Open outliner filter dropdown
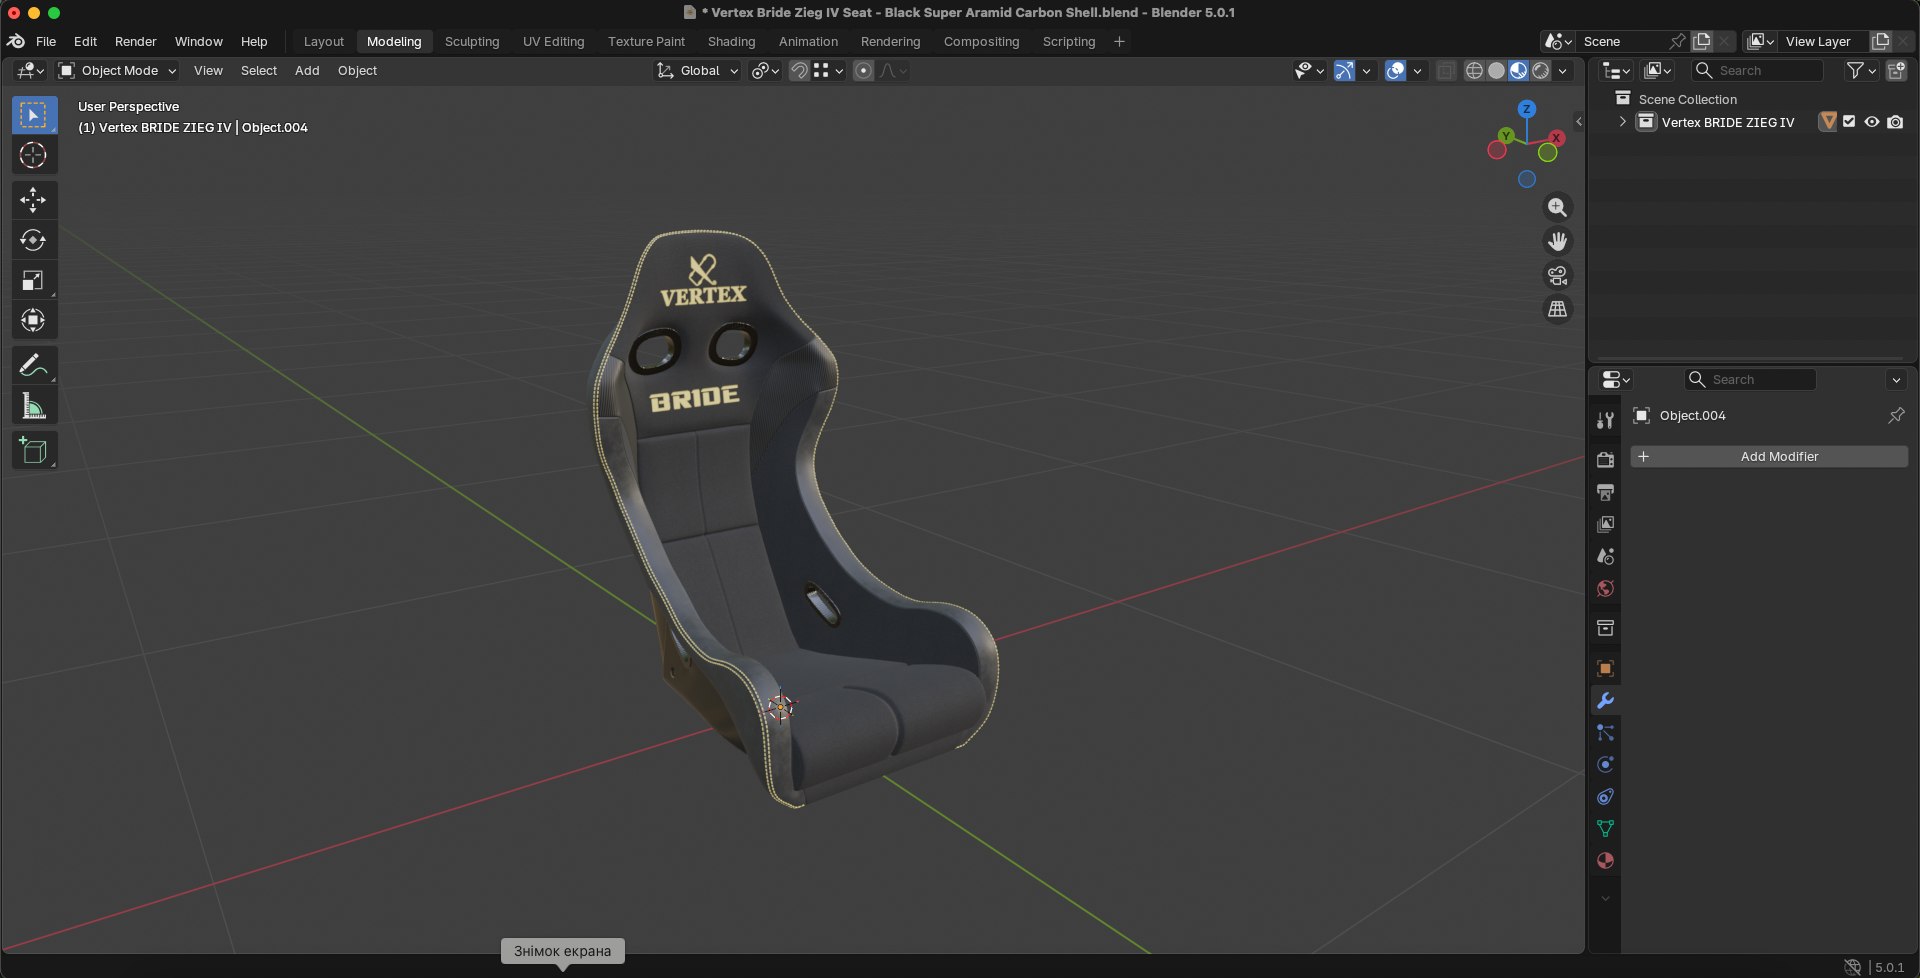1920x978 pixels. pos(1861,70)
